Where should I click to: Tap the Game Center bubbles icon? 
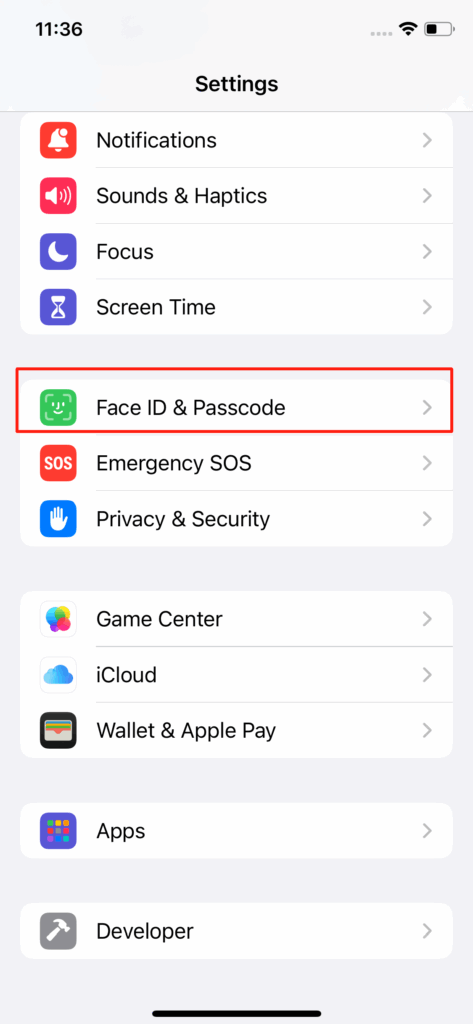point(58,618)
